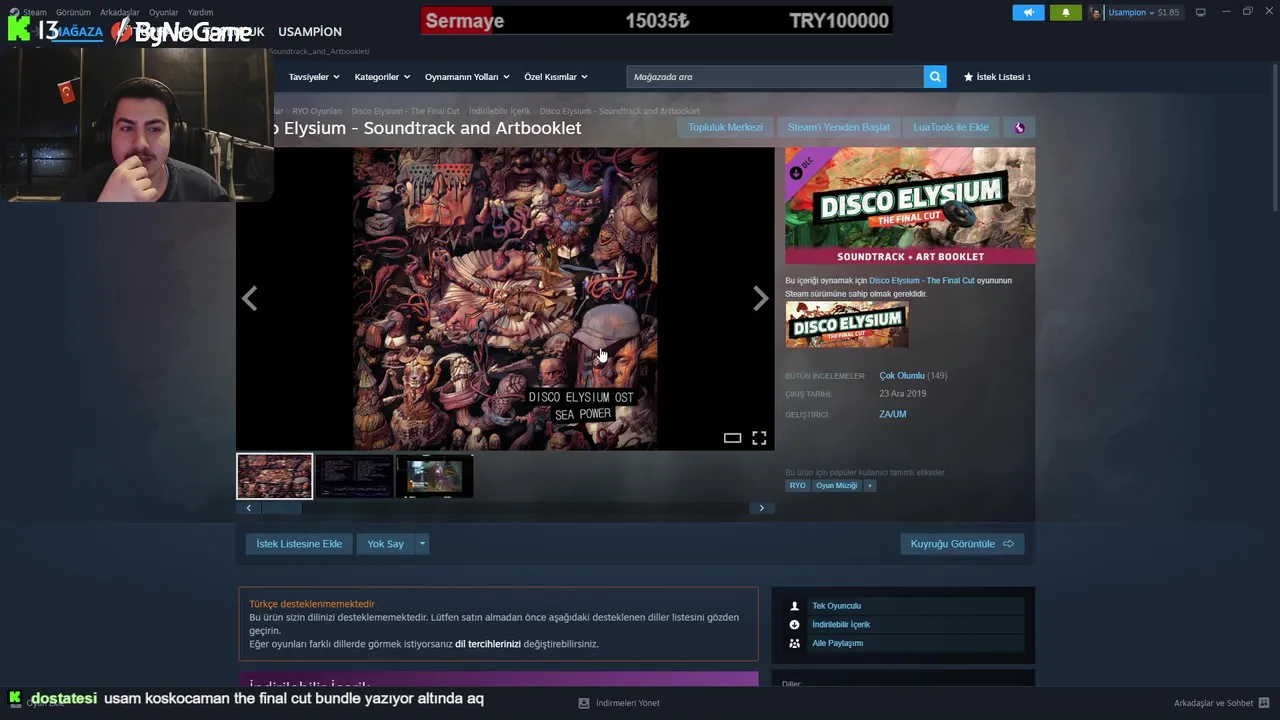This screenshot has width=1280, height=720.
Task: Open the Steam menu
Action: point(35,12)
